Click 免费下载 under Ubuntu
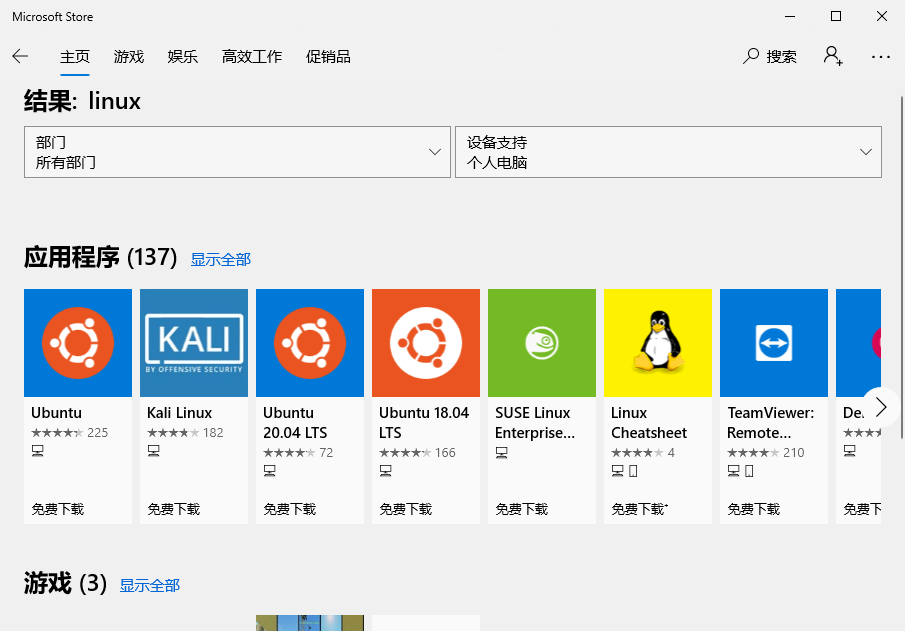Screen dimensions: 905x631 pos(58,509)
